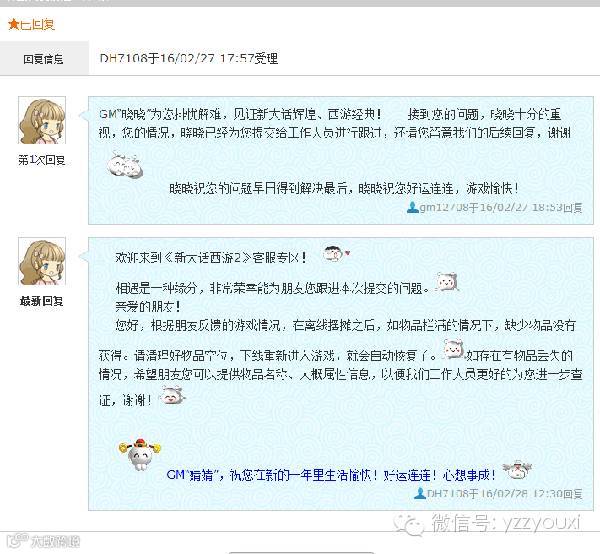Click the smiling sheep emoticon after 自动恢复了
The image size is (600, 554).
point(453,349)
